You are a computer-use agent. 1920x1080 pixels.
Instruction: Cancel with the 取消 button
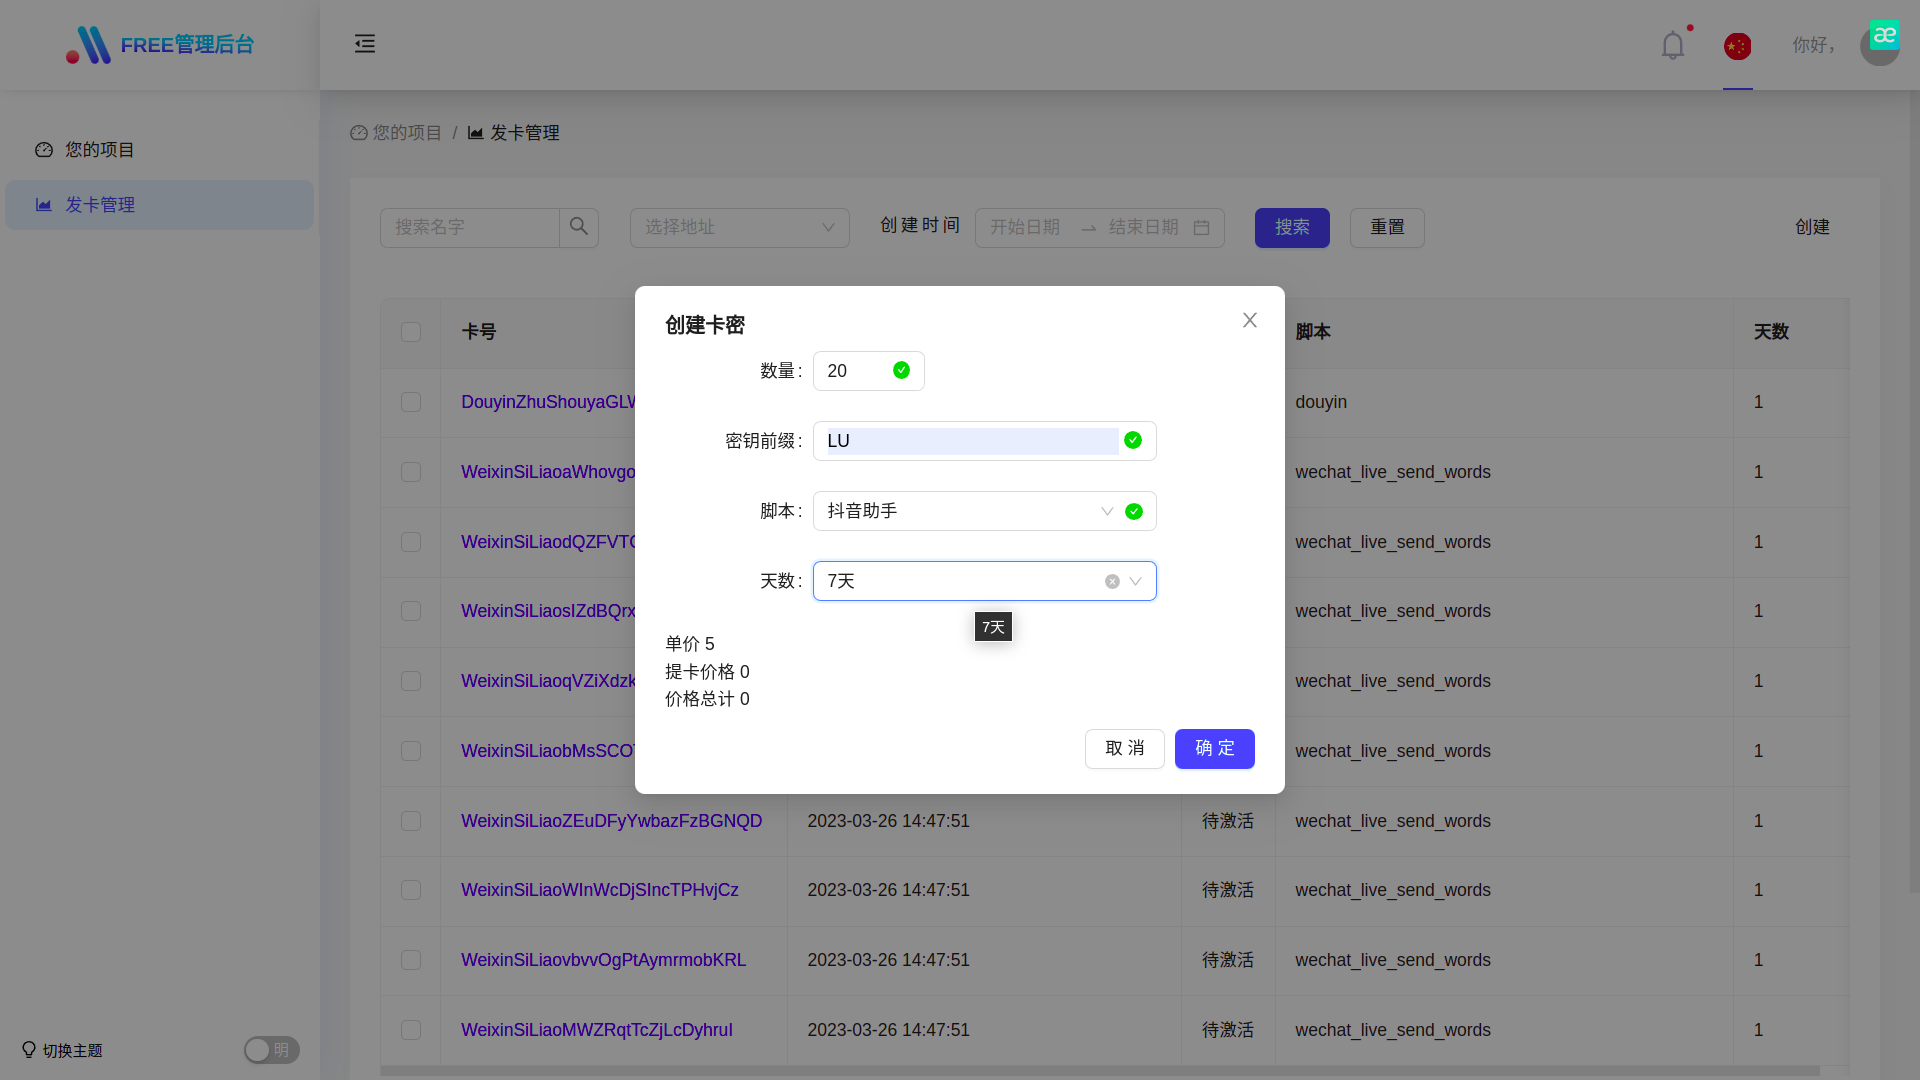click(1125, 749)
